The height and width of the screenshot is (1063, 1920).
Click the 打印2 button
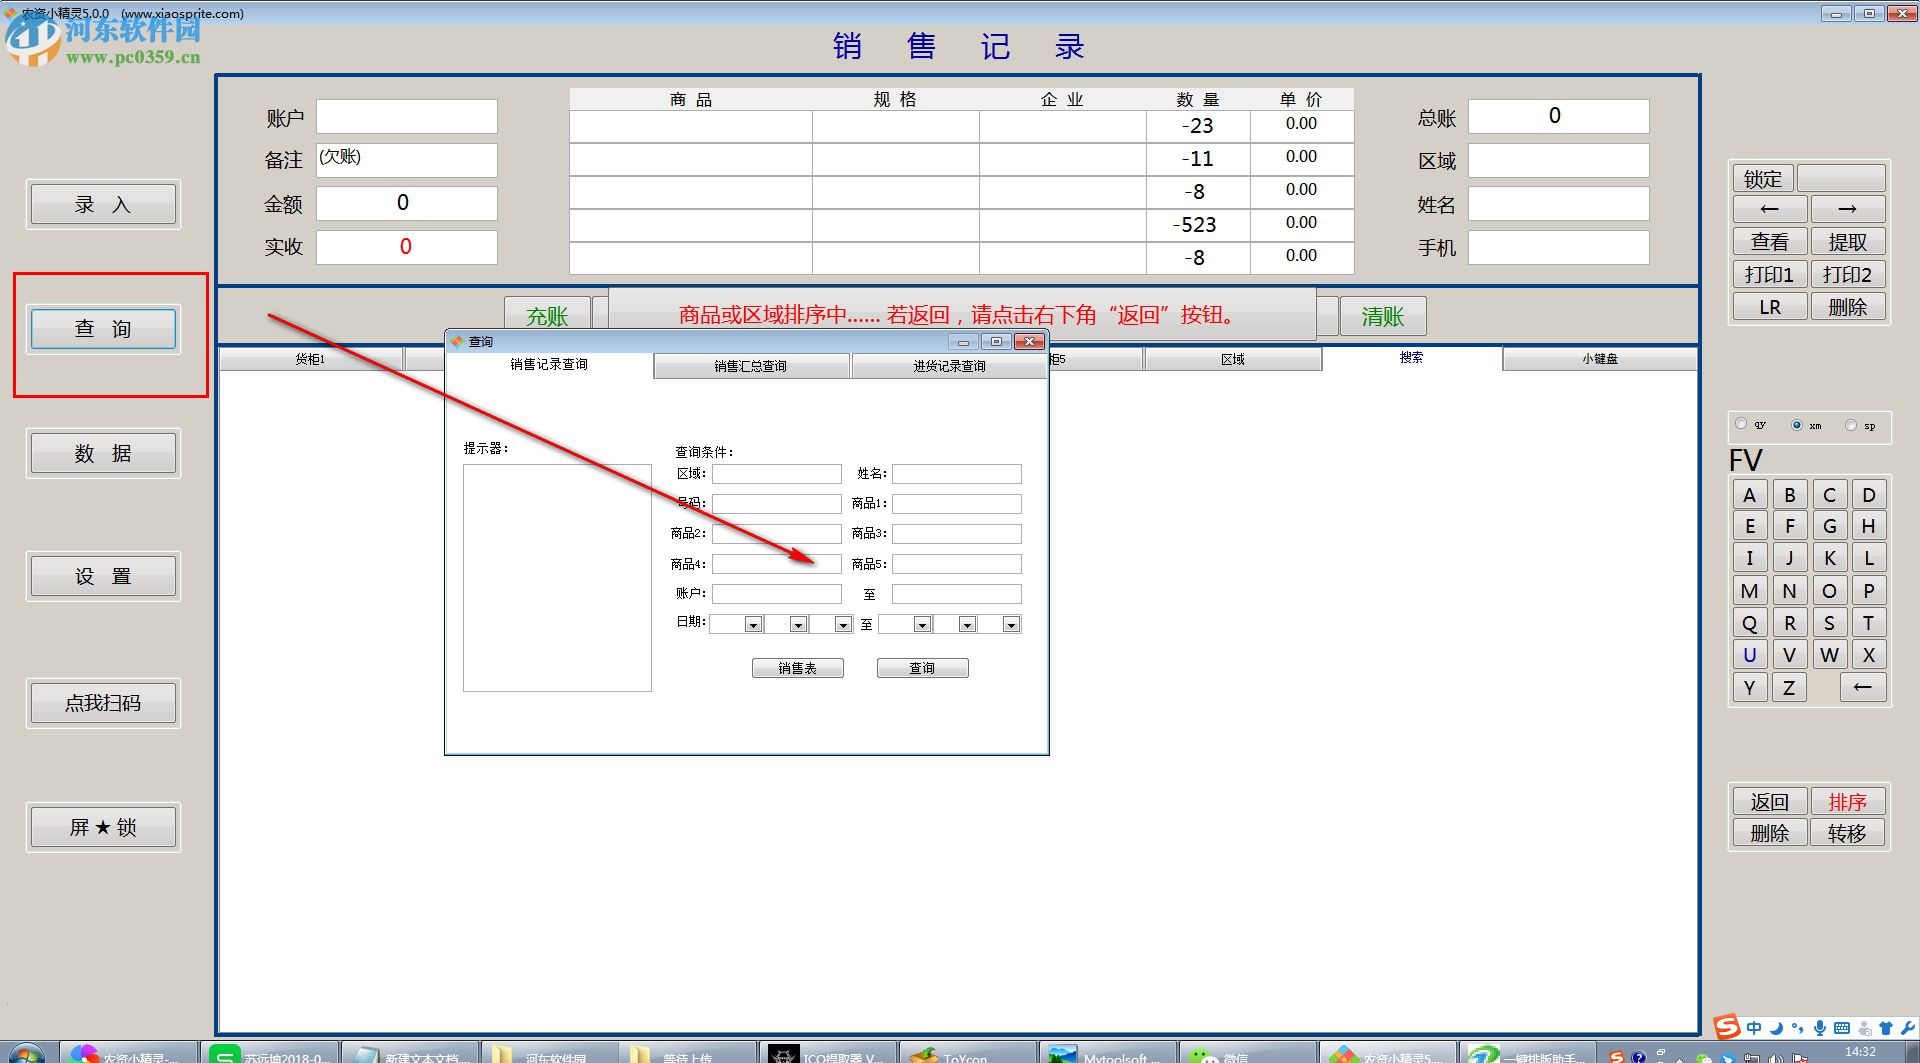1847,274
